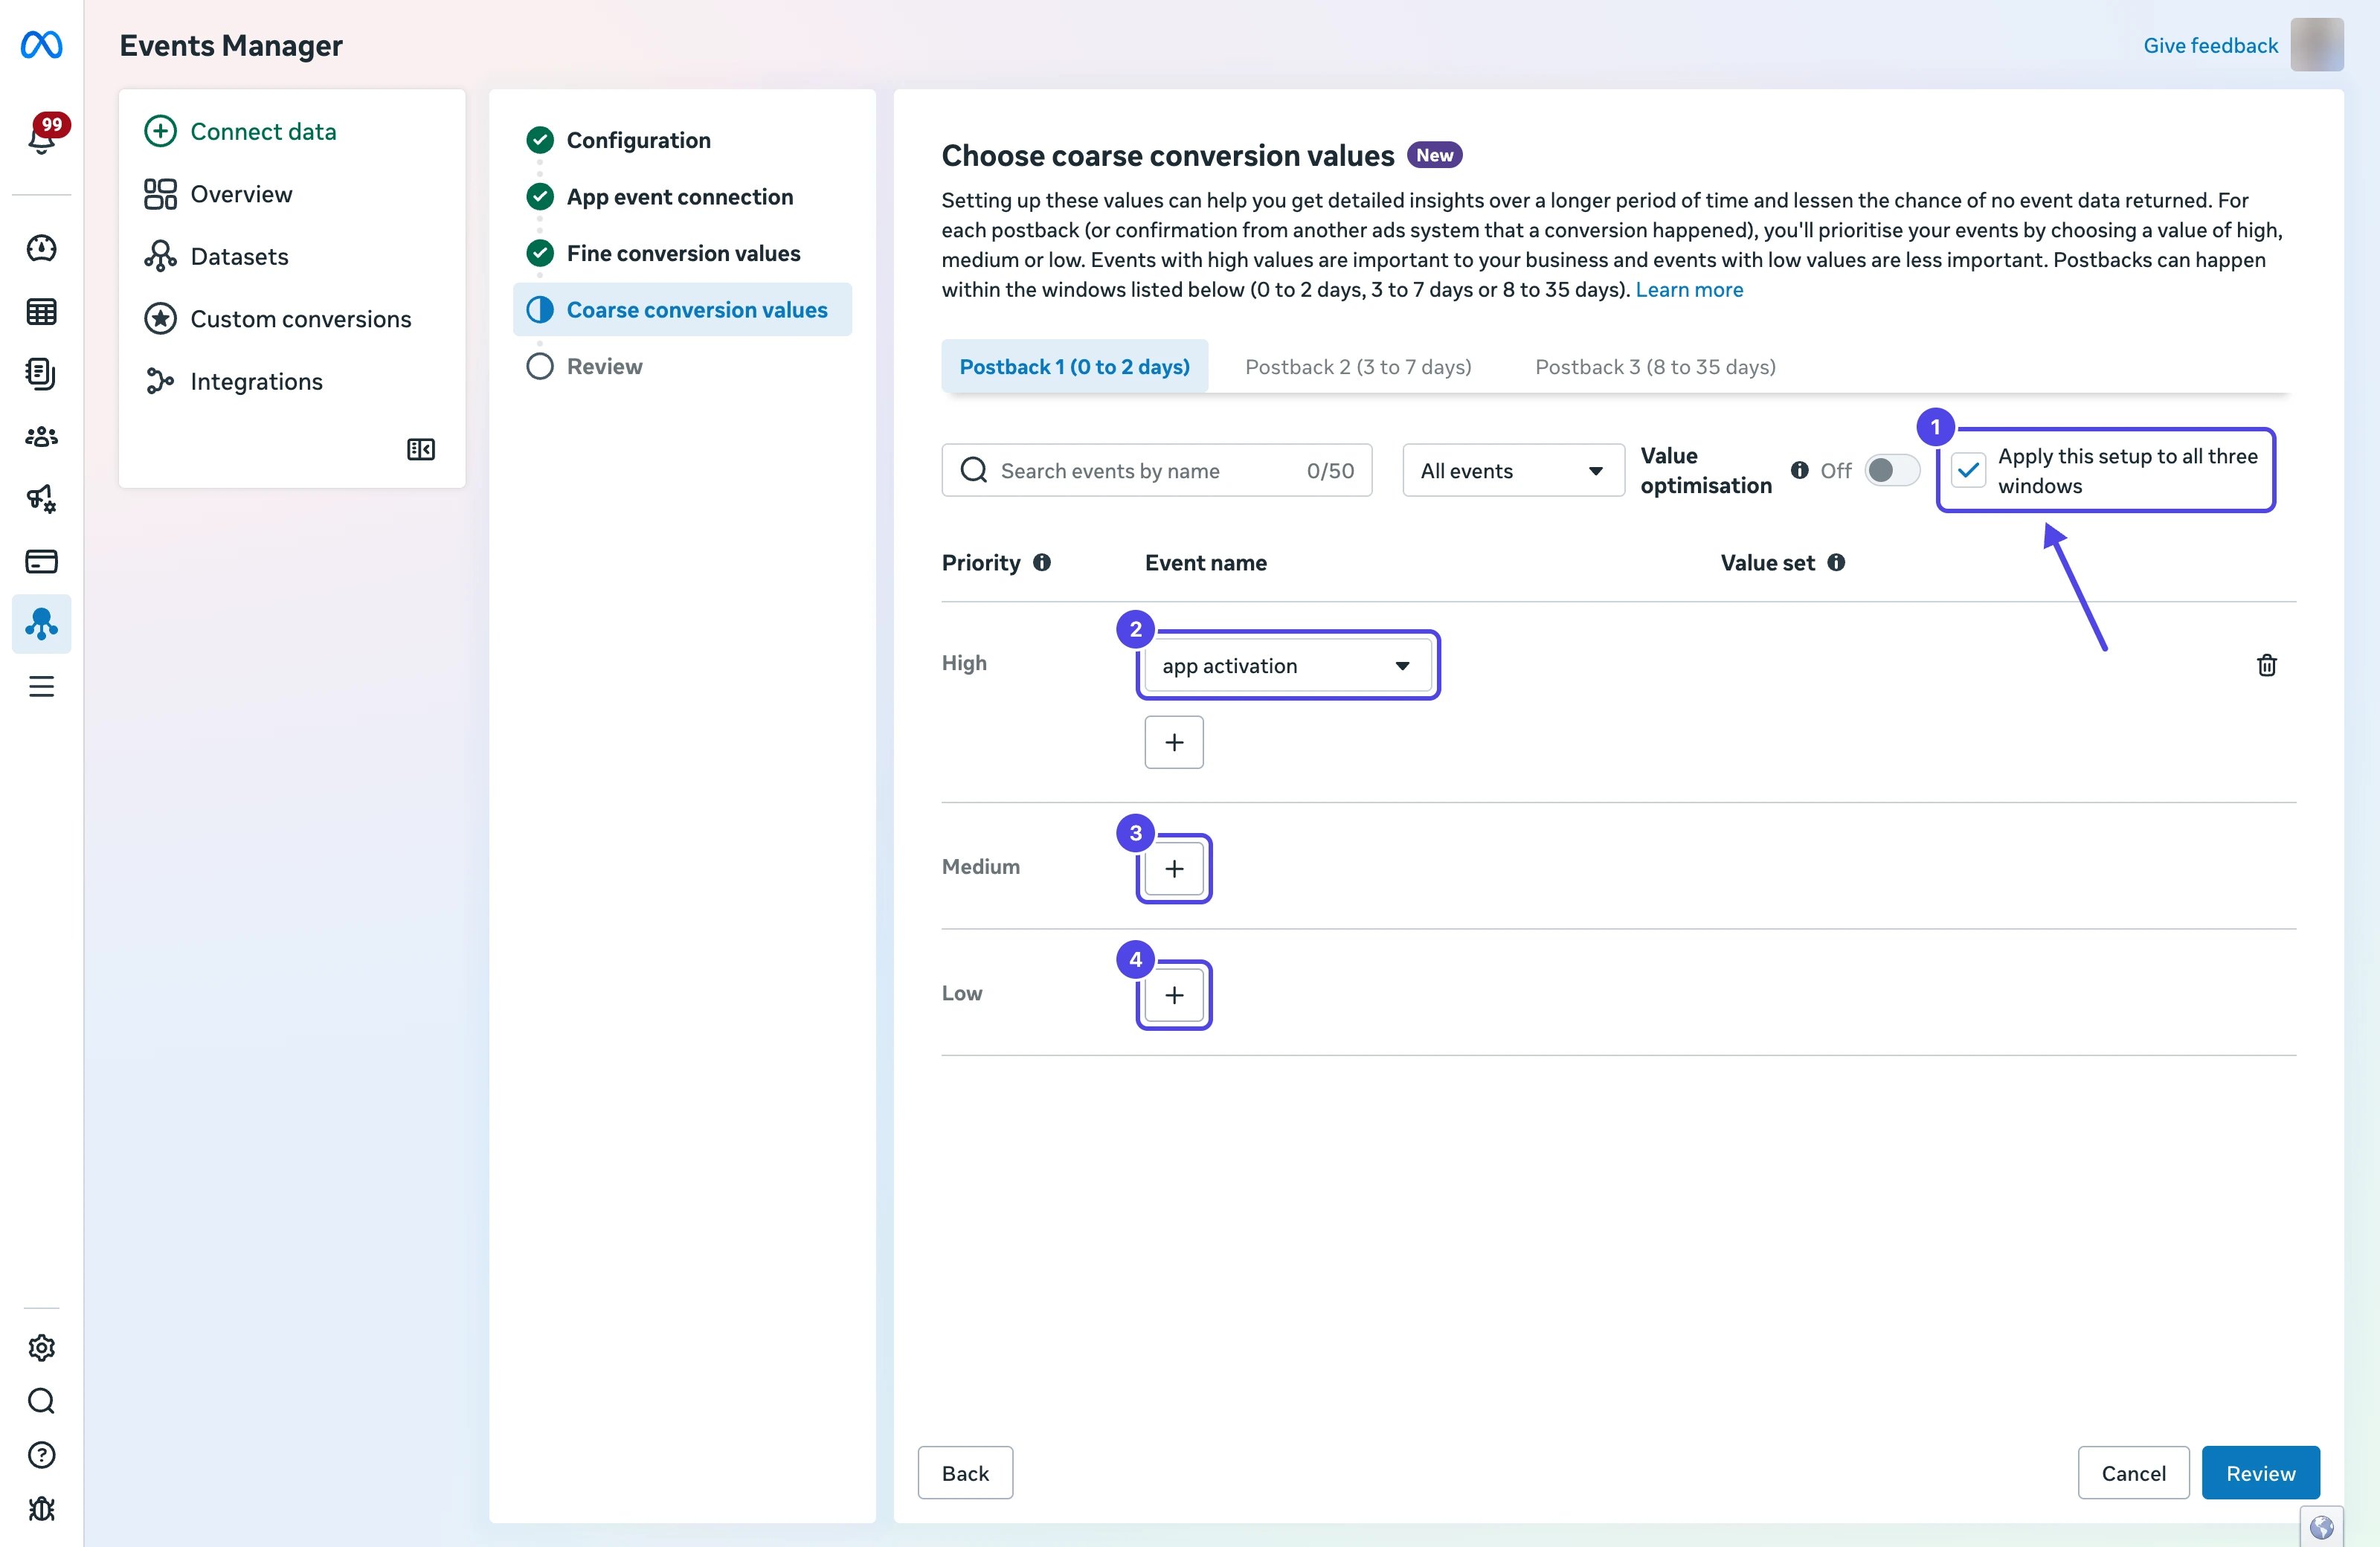Click the bug report icon in sidebar
2380x1547 pixels.
pos(41,1509)
